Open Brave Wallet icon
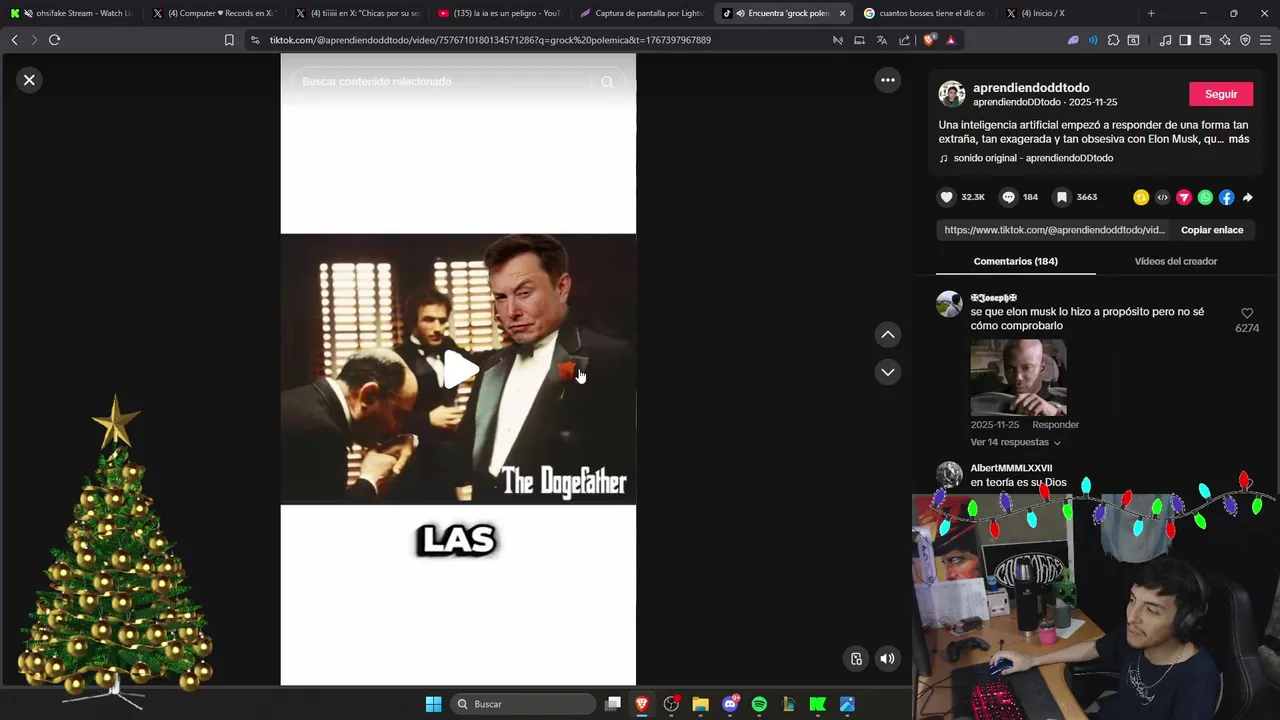The height and width of the screenshot is (720, 1280). click(x=1205, y=40)
